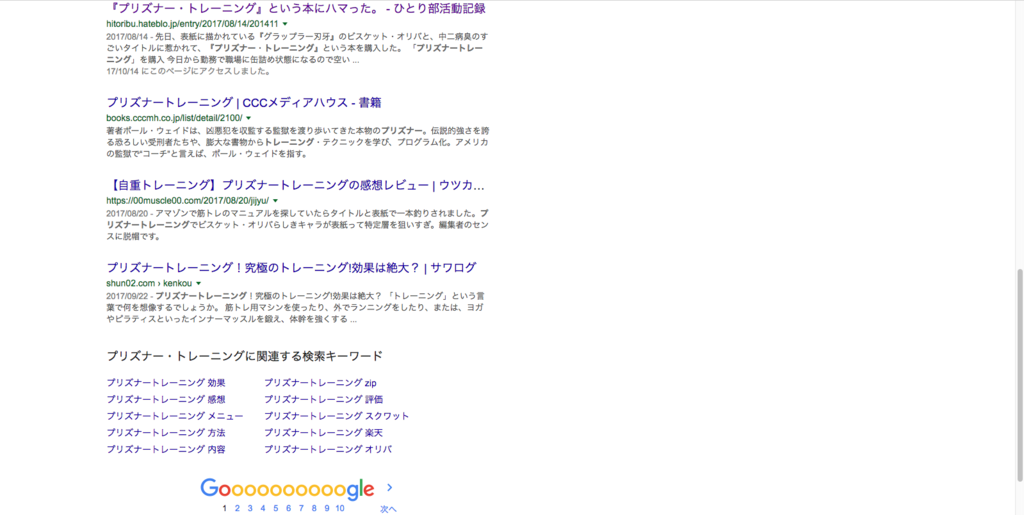
Task: Expand the arrow next to the books.cccmh.co.jp URL
Action: (249, 118)
